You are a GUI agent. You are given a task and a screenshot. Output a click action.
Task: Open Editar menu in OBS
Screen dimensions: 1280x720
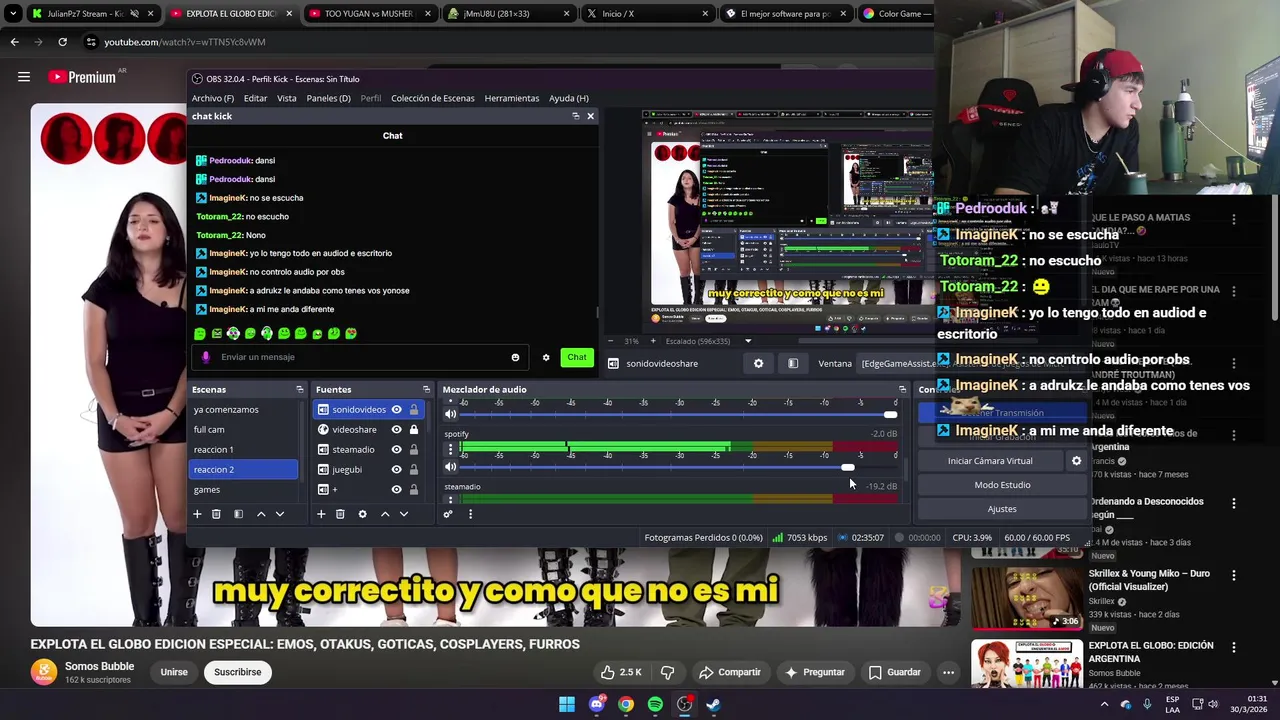(x=255, y=98)
